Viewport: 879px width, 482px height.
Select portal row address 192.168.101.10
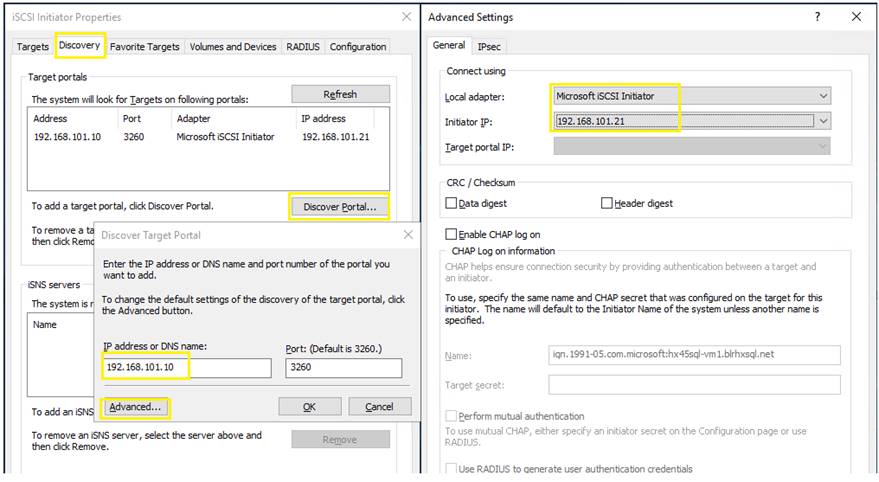coord(67,137)
